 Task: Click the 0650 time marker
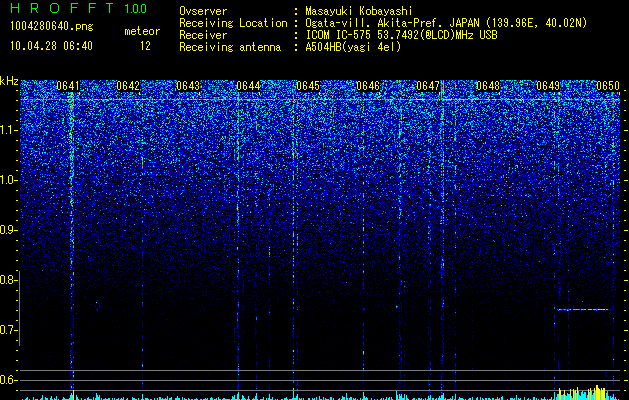[x=608, y=86]
